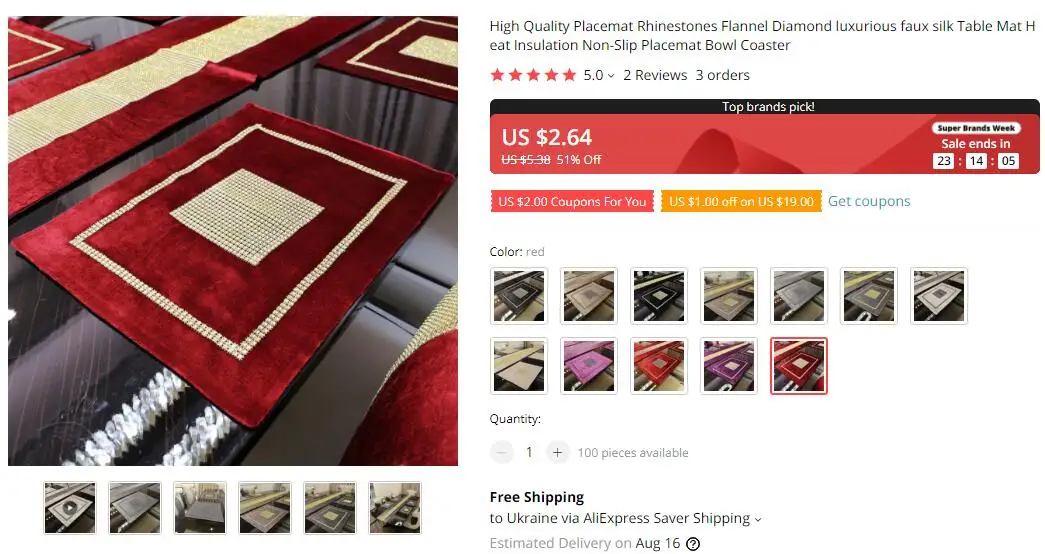Select the selected red placemat color swatch
1045x554 pixels.
point(798,366)
